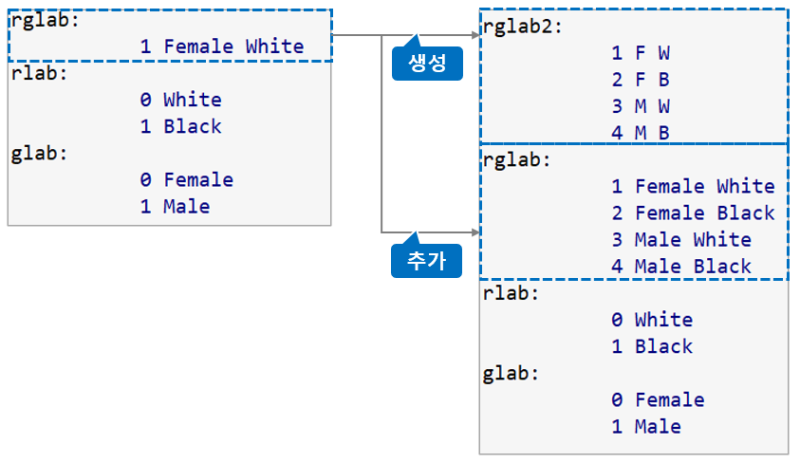Select '1 Female White' in right panel
This screenshot has height=463, width=800.
pos(692,186)
